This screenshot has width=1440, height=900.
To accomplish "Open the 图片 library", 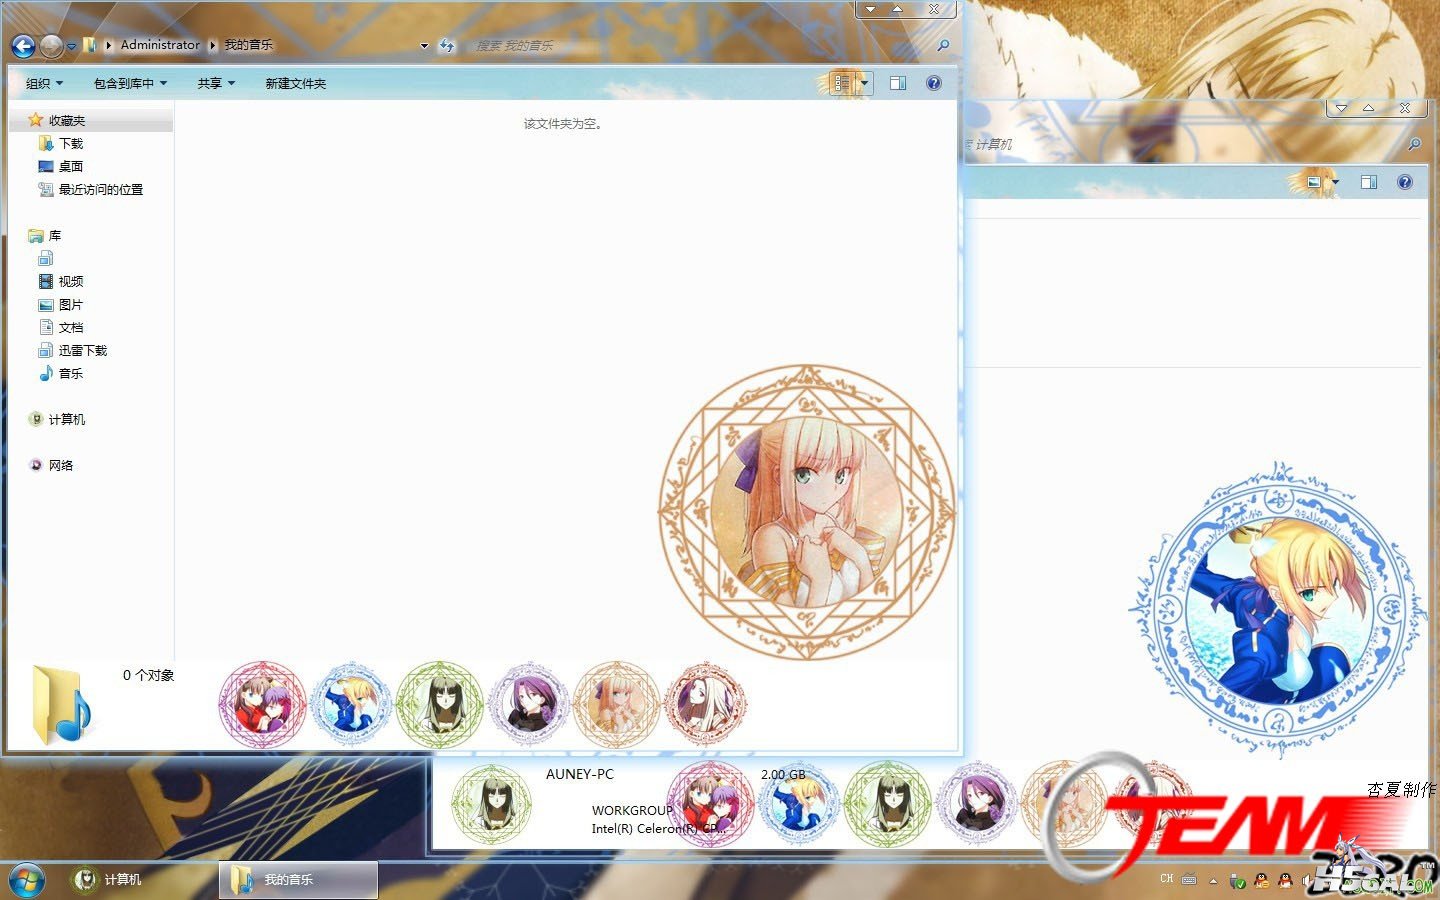I will [x=71, y=304].
